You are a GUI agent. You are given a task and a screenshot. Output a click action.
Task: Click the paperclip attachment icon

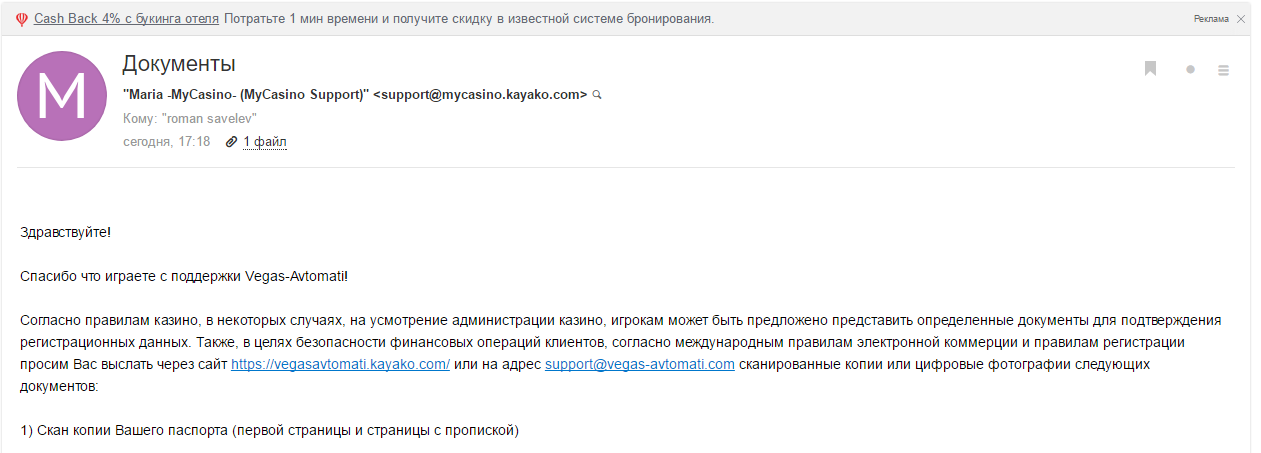(x=231, y=142)
